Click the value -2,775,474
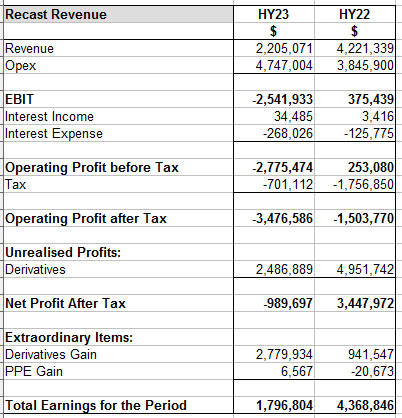 click(283, 168)
